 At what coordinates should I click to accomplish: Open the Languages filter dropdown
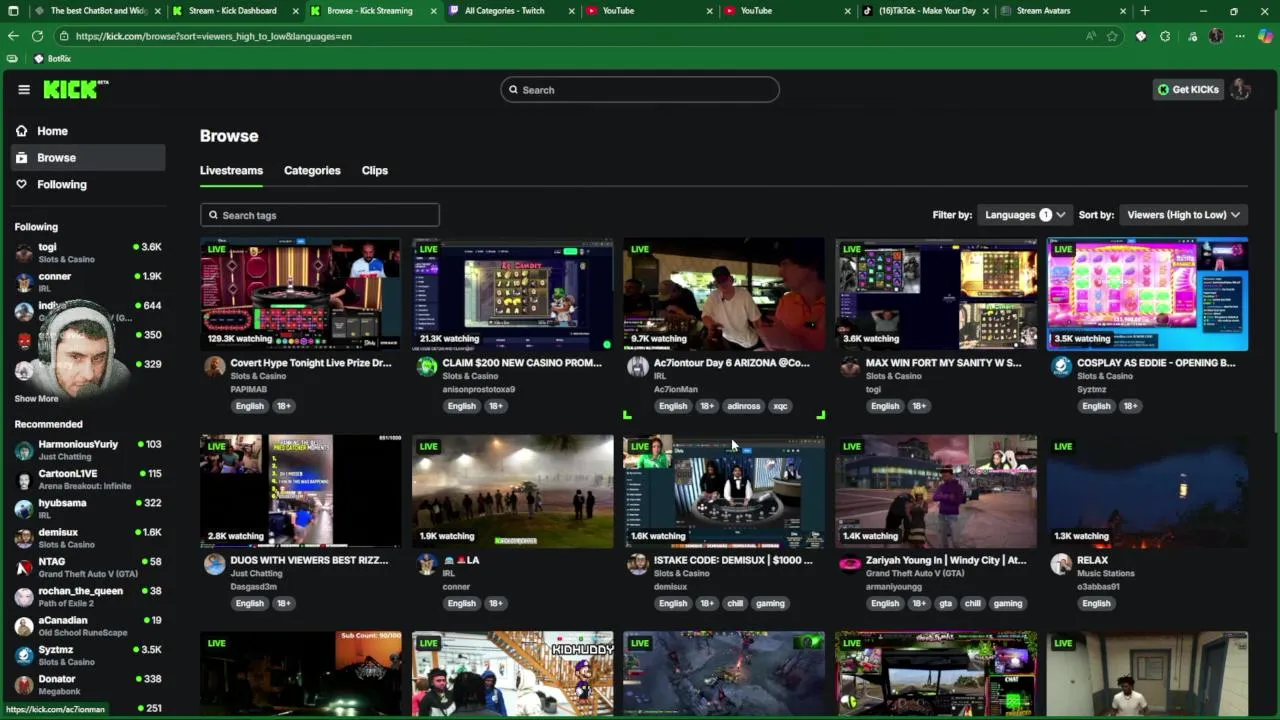(x=1025, y=215)
